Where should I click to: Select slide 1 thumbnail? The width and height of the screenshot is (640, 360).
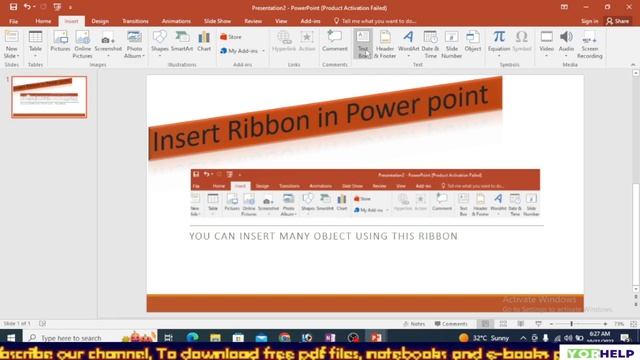(49, 97)
